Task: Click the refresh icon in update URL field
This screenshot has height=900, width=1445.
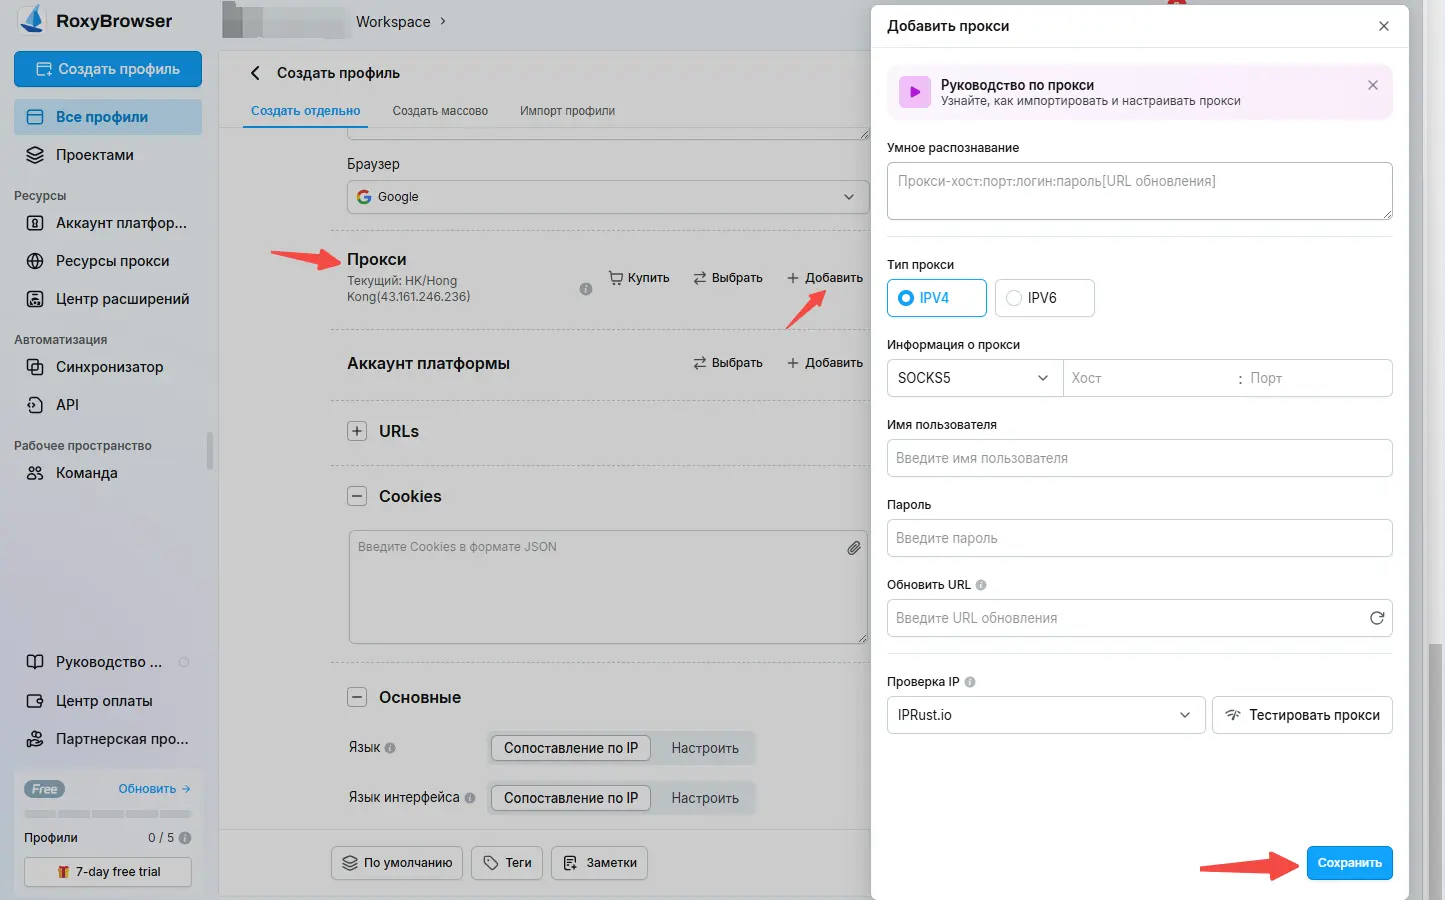Action: [1376, 618]
